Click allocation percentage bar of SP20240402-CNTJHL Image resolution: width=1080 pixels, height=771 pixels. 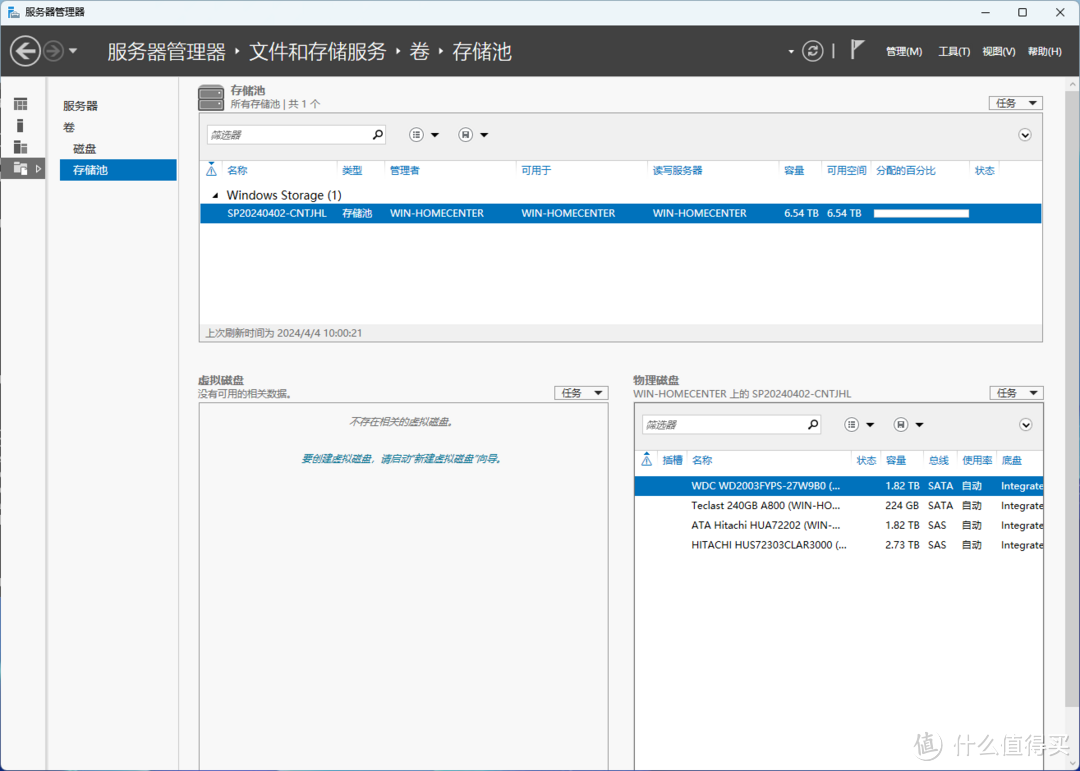pyautogui.click(x=921, y=213)
